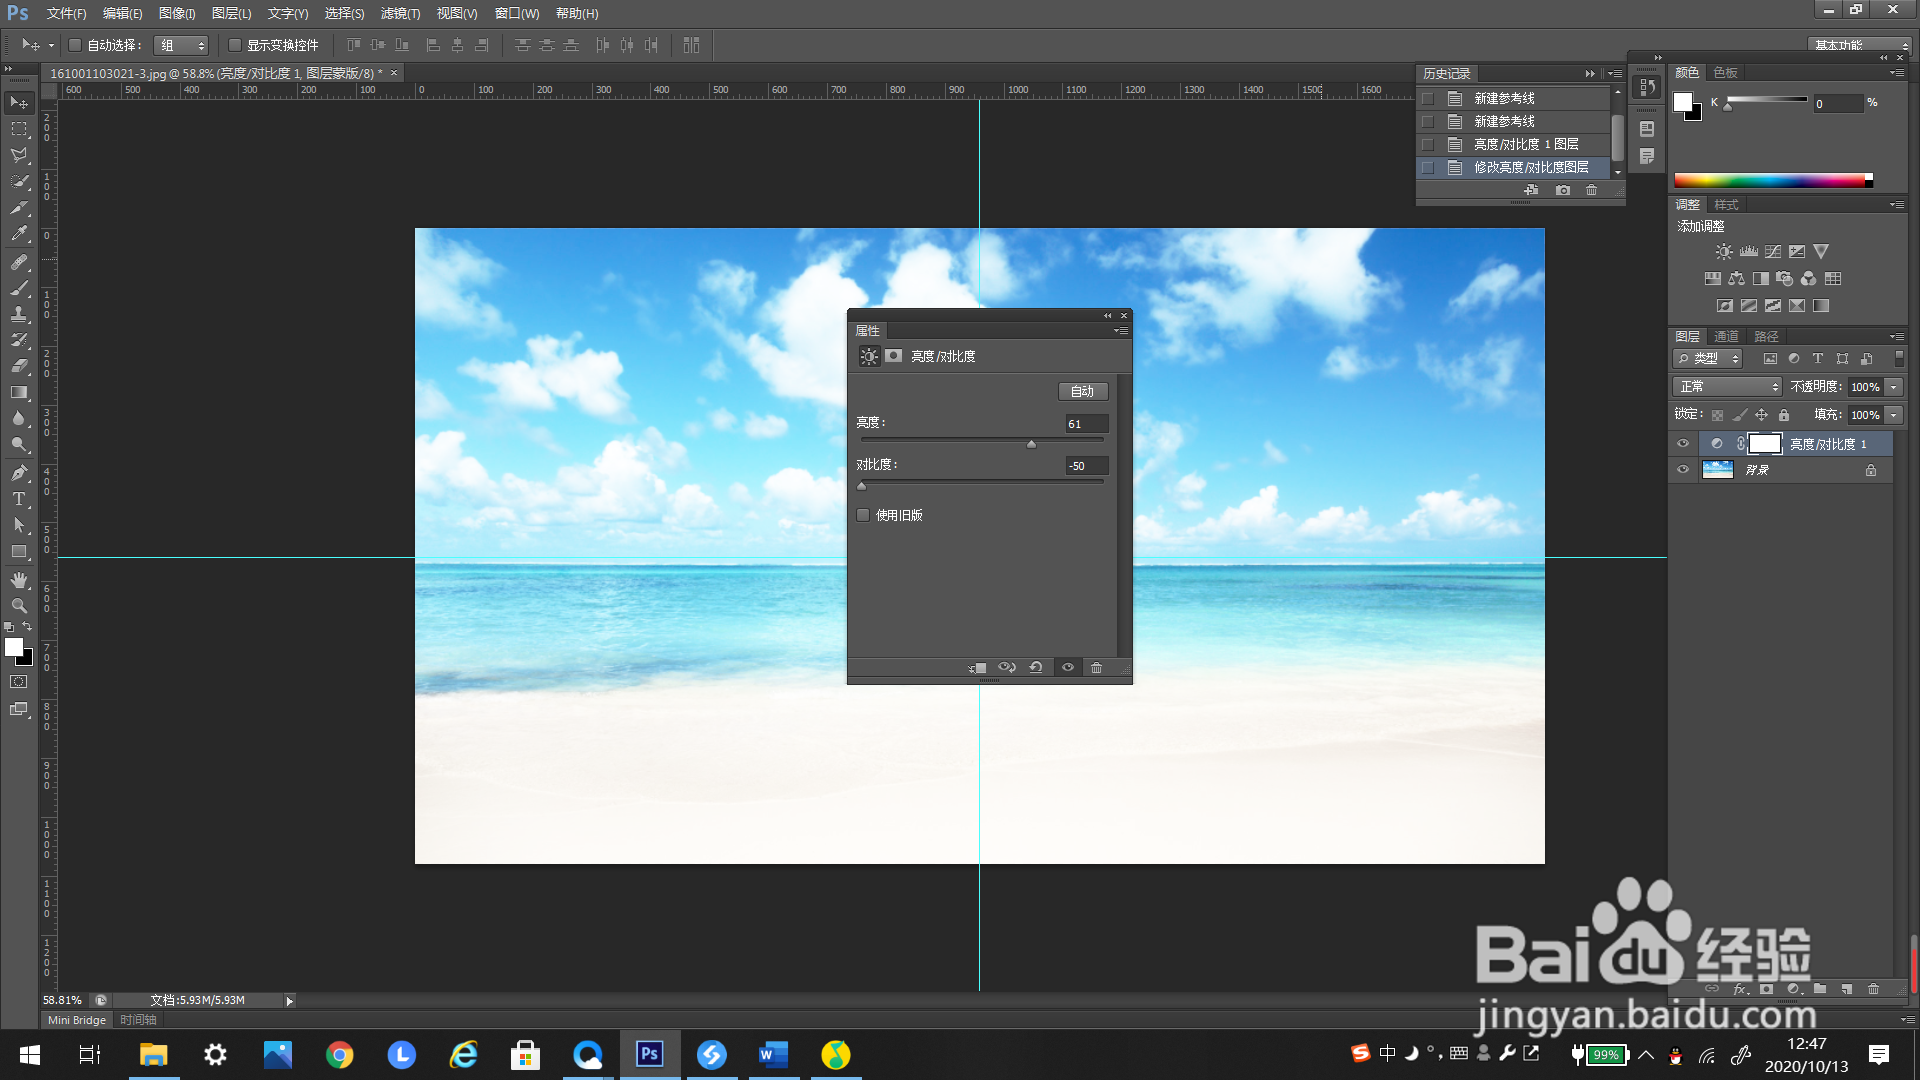Open the blend mode 正常 dropdown
Image resolution: width=1920 pixels, height=1080 pixels.
[1727, 387]
